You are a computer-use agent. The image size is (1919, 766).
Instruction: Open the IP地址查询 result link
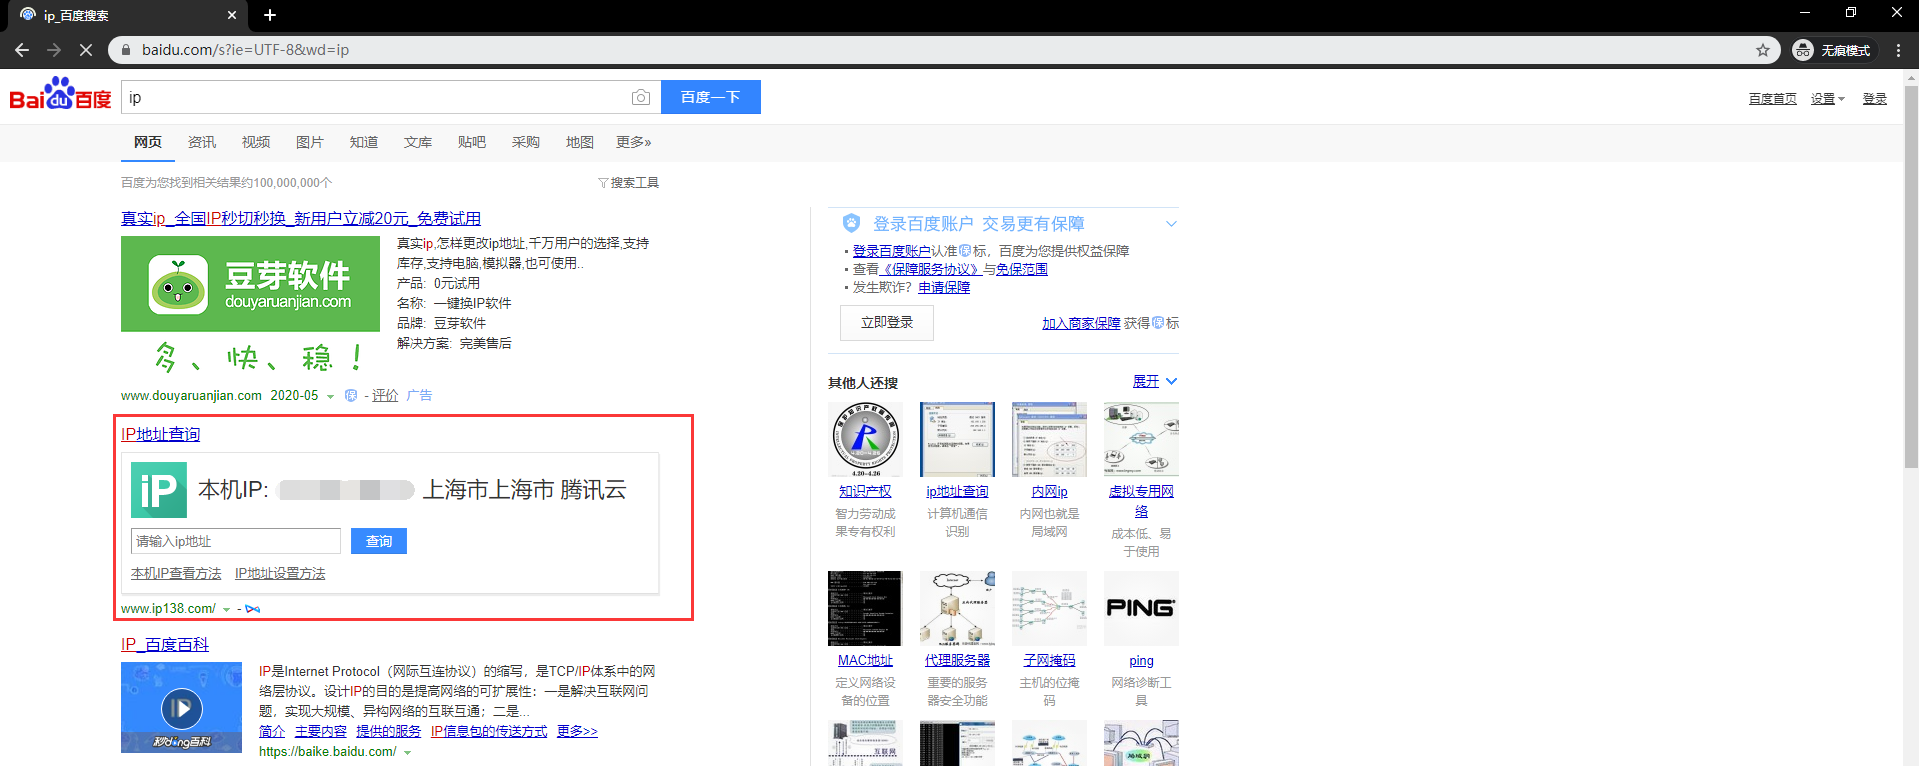pos(161,434)
